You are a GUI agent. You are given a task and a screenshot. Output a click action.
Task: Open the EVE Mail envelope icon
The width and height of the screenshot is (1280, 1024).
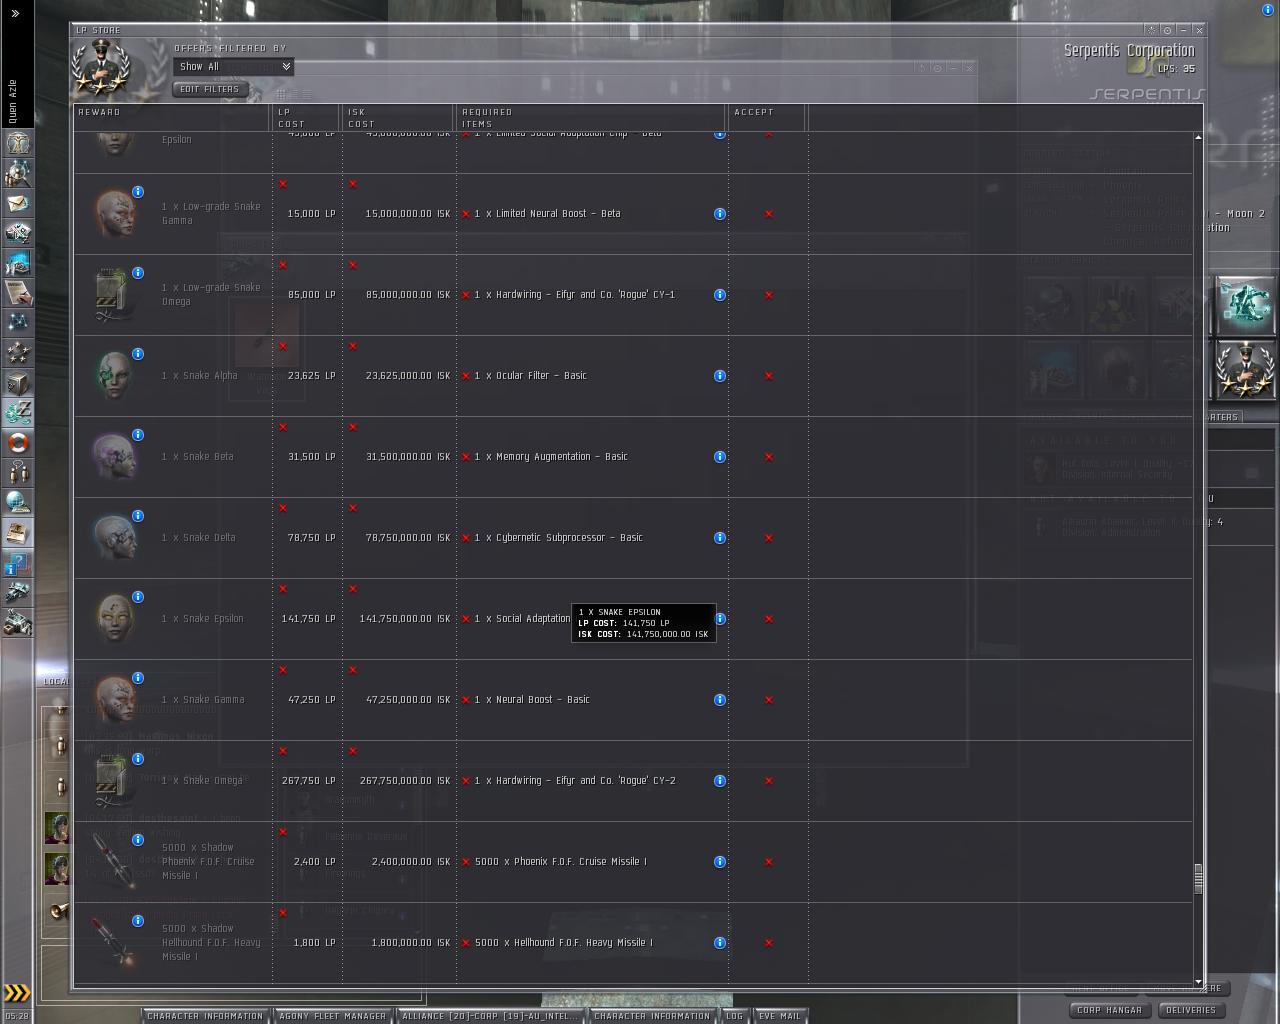pos(18,203)
